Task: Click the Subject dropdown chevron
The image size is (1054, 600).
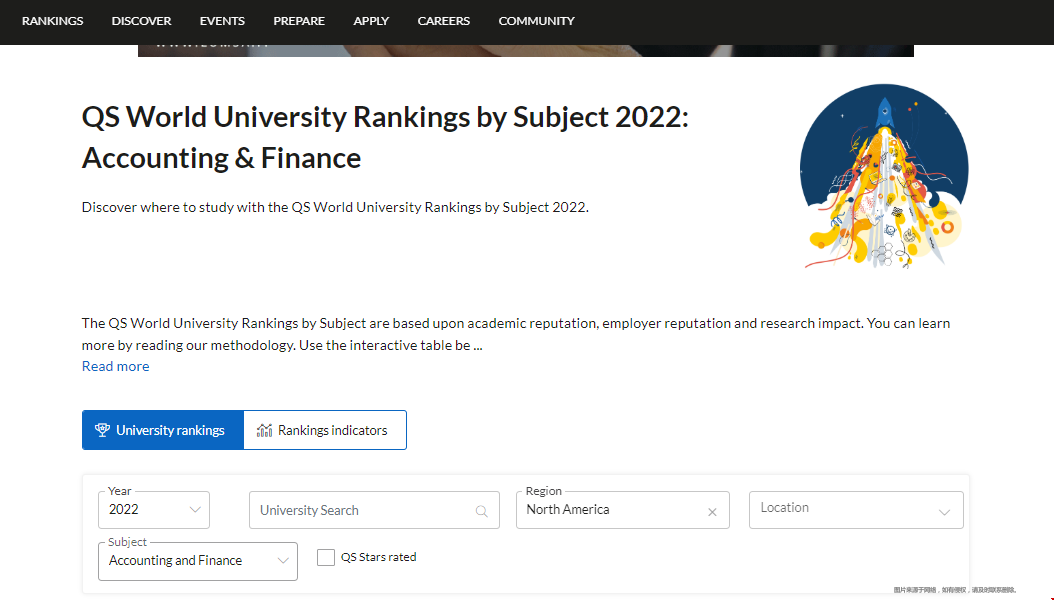Action: click(283, 560)
